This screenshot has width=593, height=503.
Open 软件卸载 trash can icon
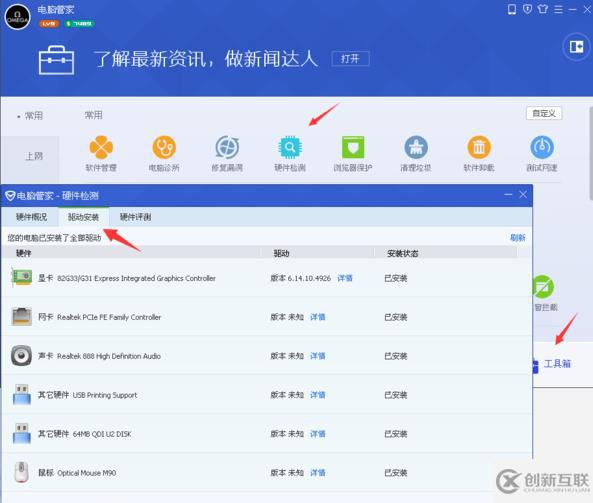click(479, 147)
